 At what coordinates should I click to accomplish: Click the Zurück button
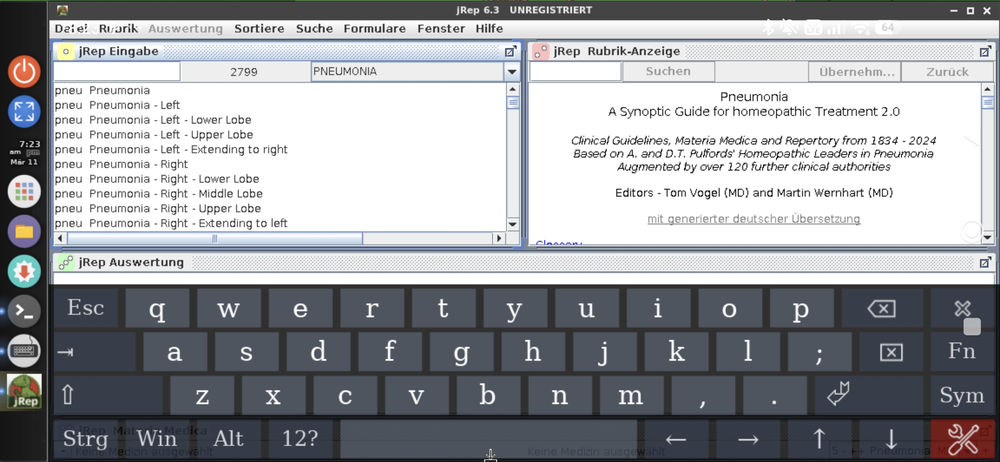coord(946,72)
